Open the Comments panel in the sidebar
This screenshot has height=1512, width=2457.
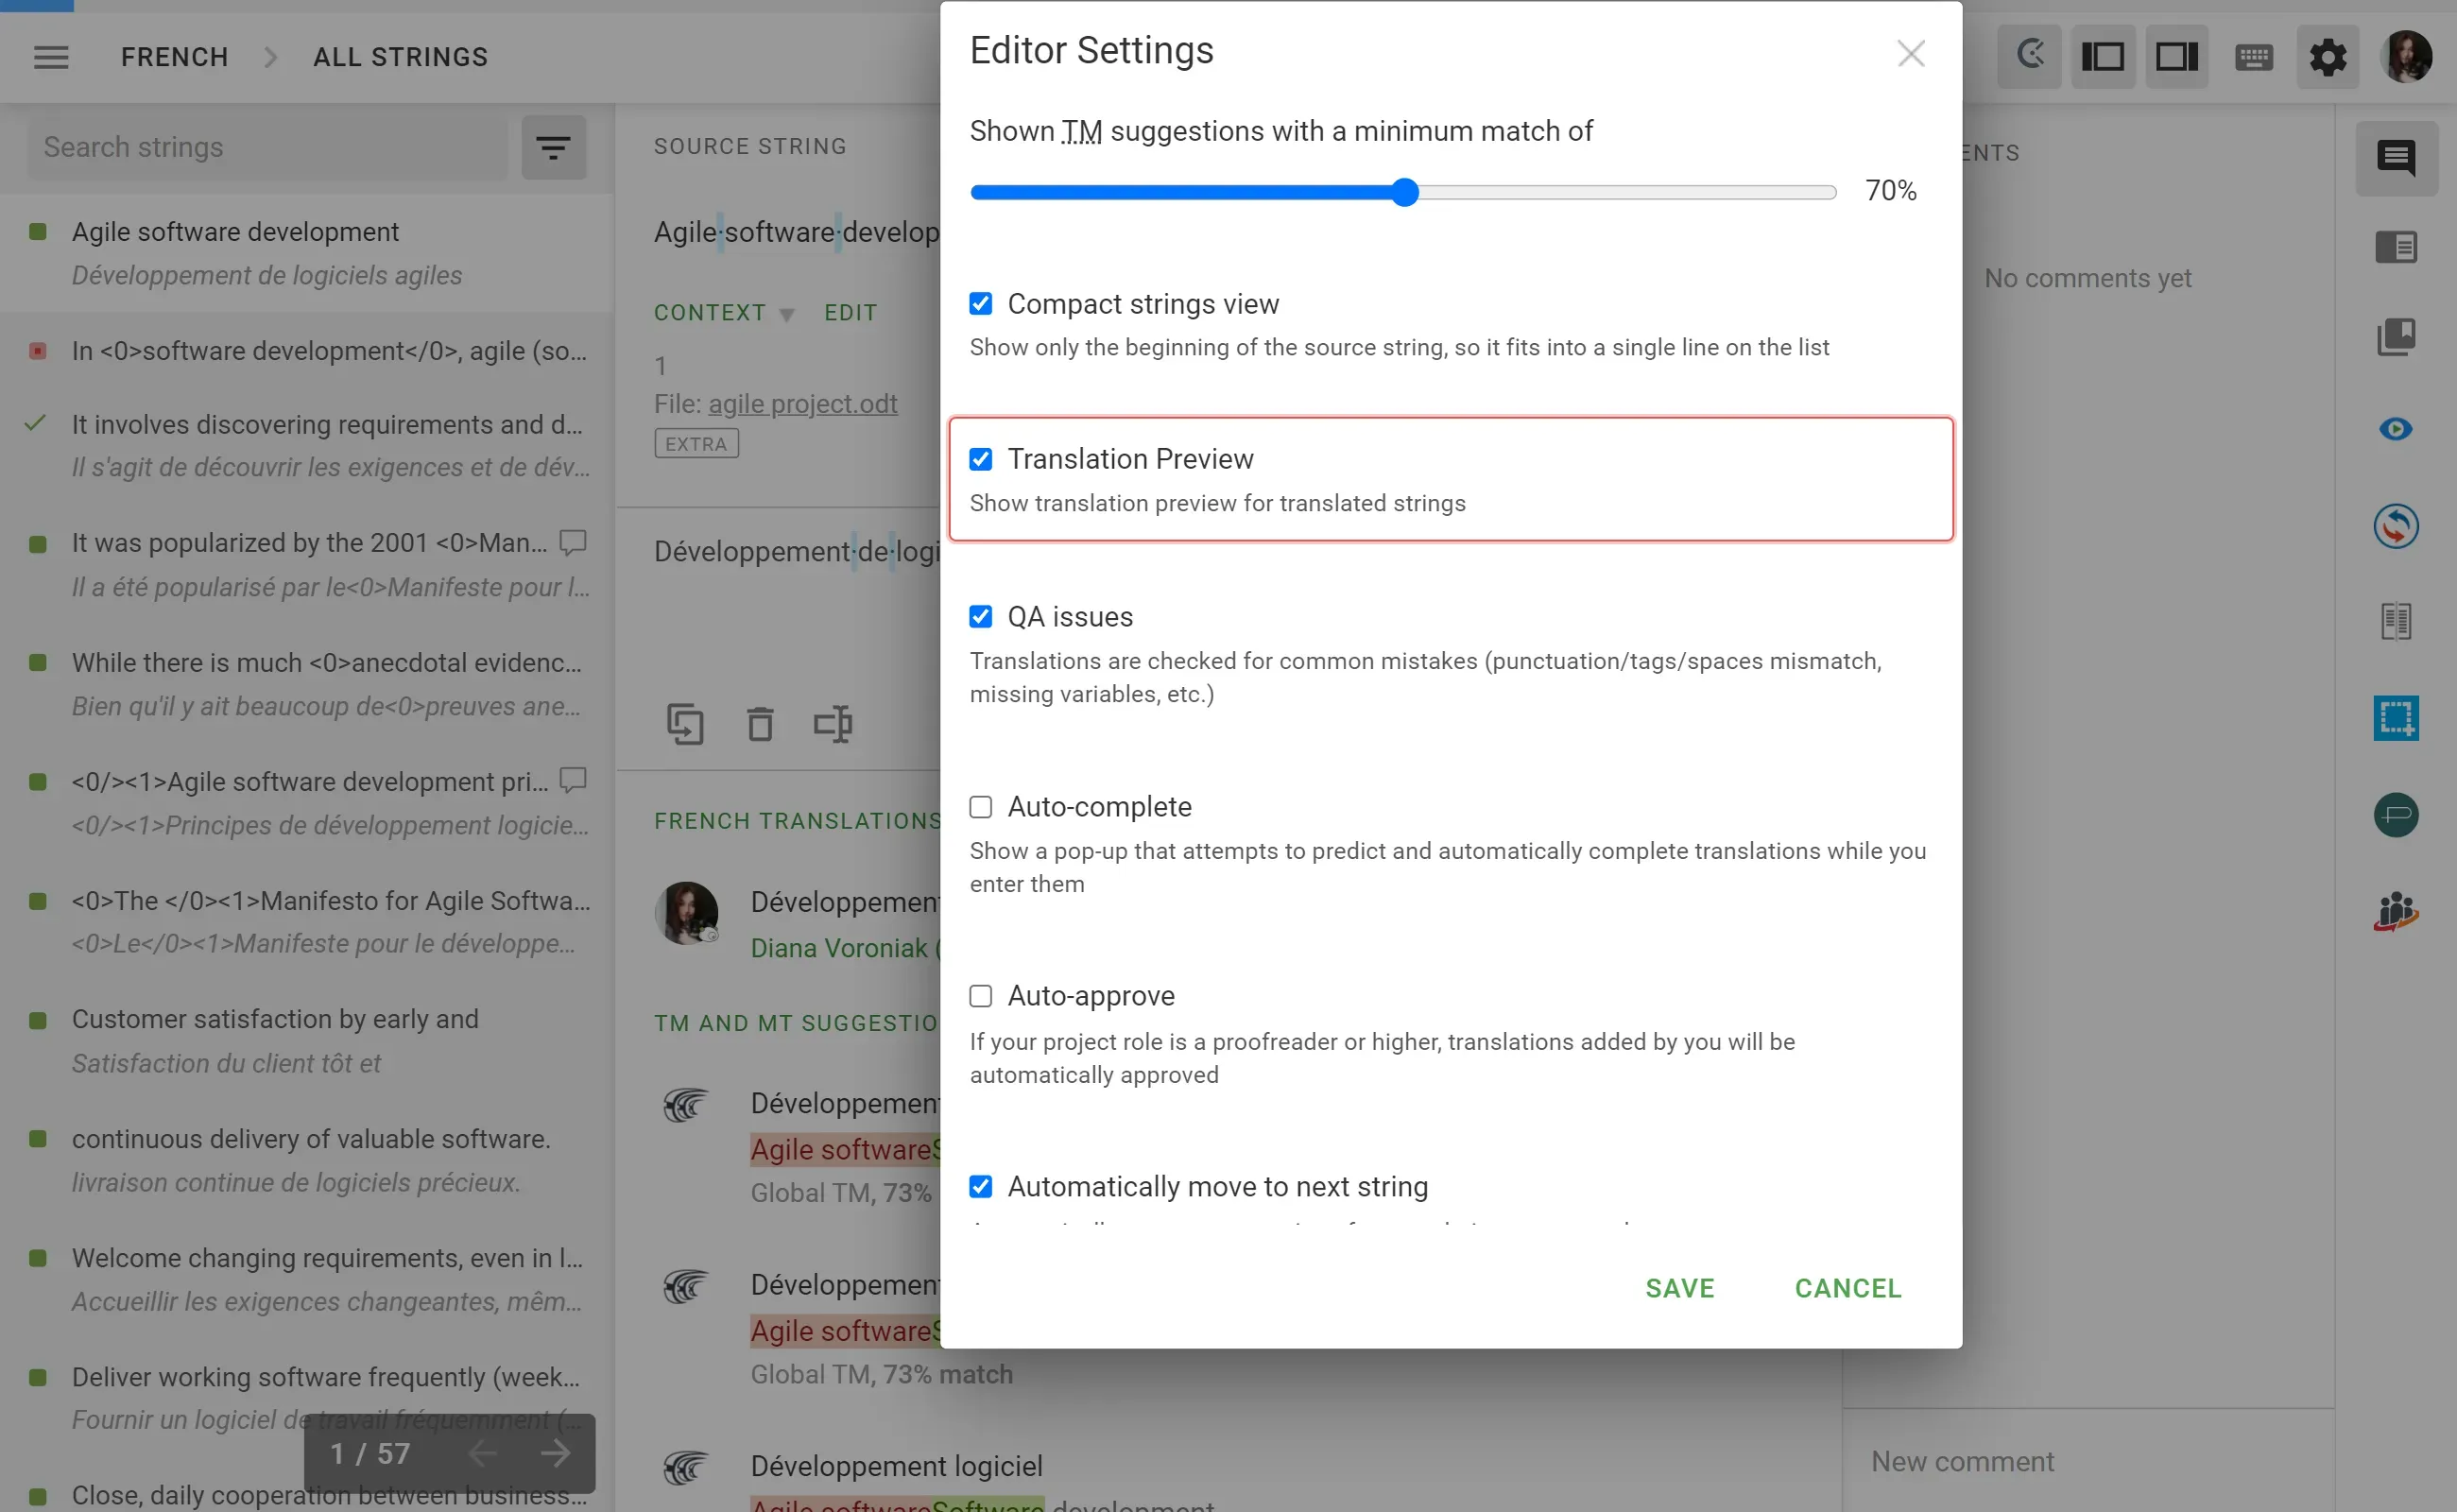2396,158
